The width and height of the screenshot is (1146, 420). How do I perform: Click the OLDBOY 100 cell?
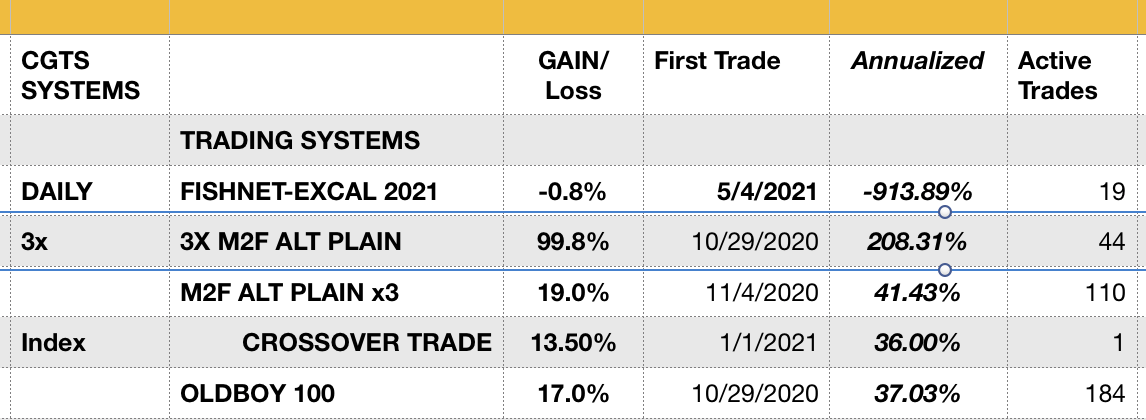tap(337, 394)
